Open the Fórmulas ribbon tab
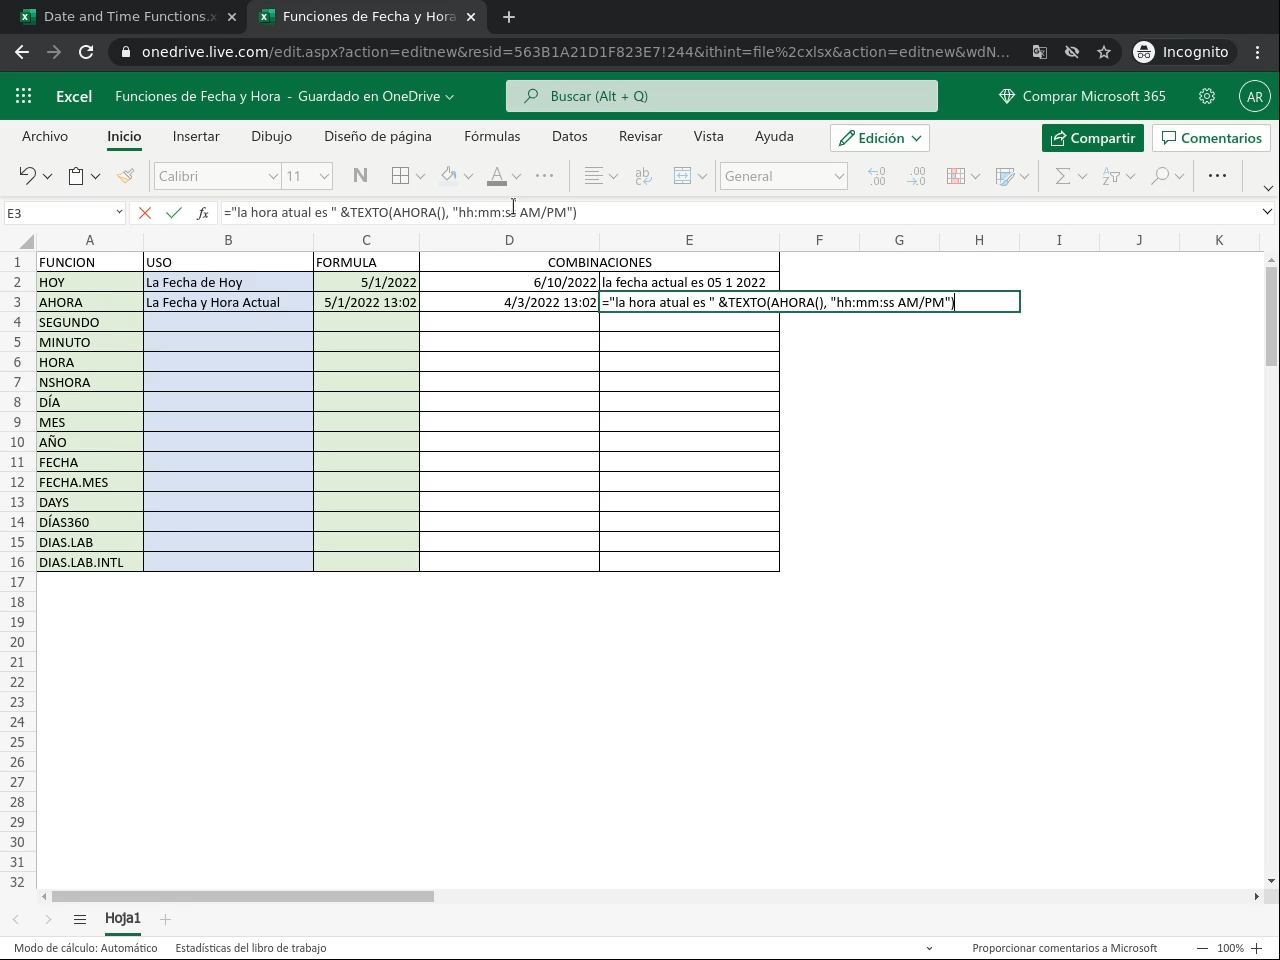Viewport: 1280px width, 960px height. coord(492,136)
